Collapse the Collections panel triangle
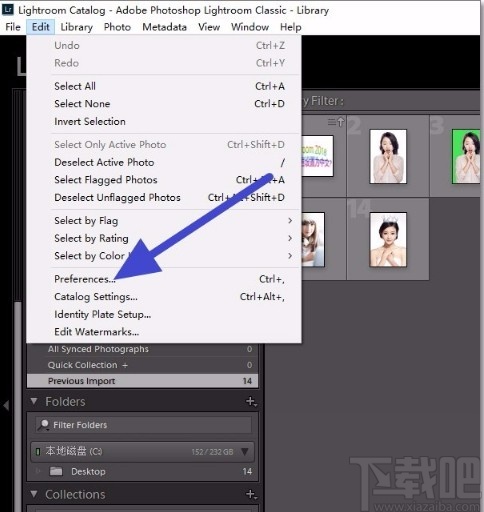484x512 pixels. [34, 494]
